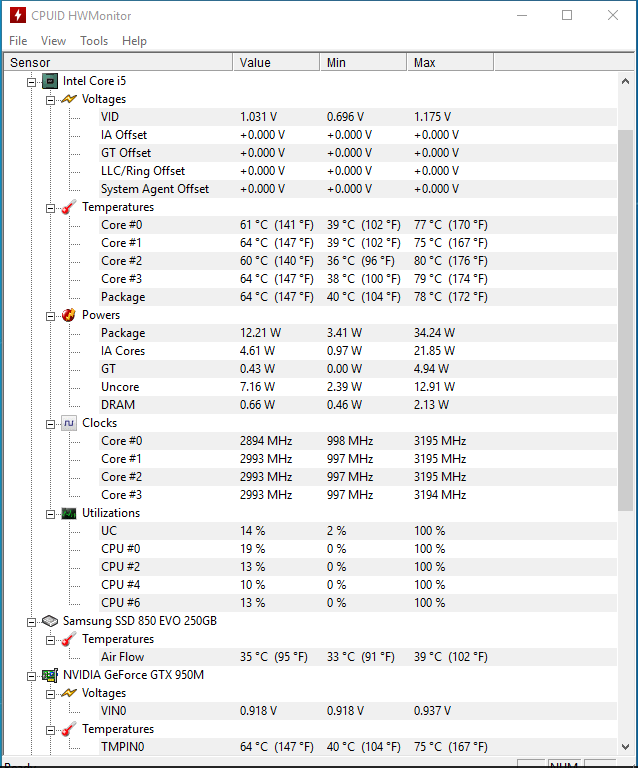Click the Min column header
The width and height of the screenshot is (638, 768).
(364, 63)
